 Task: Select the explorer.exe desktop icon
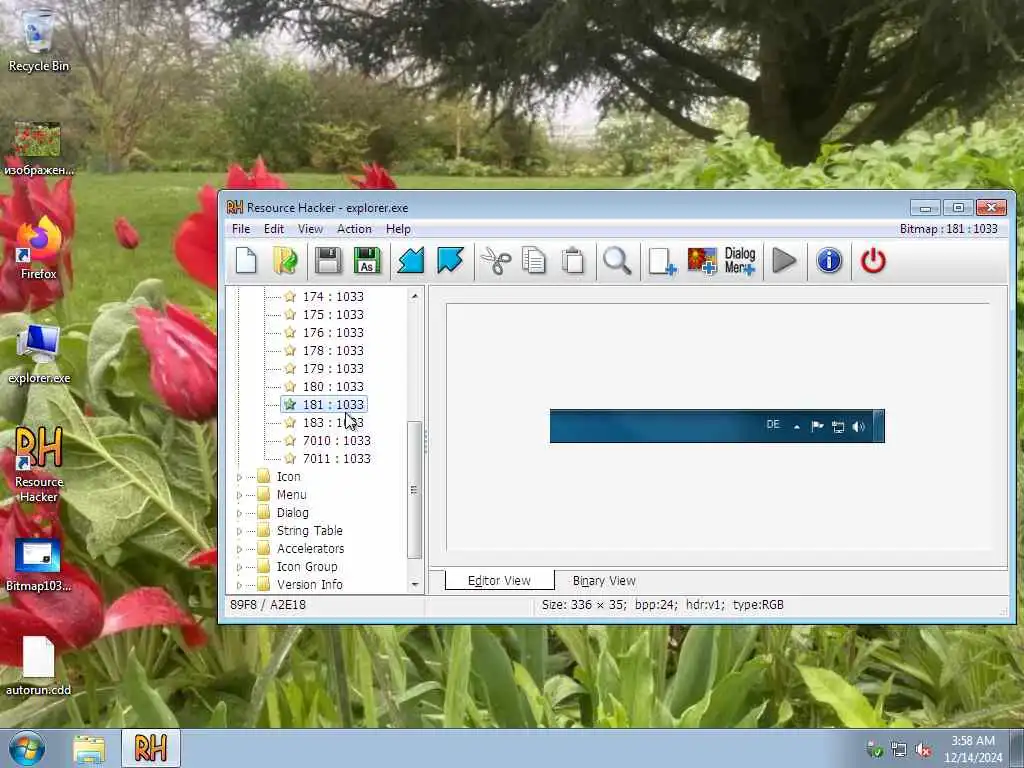[39, 353]
